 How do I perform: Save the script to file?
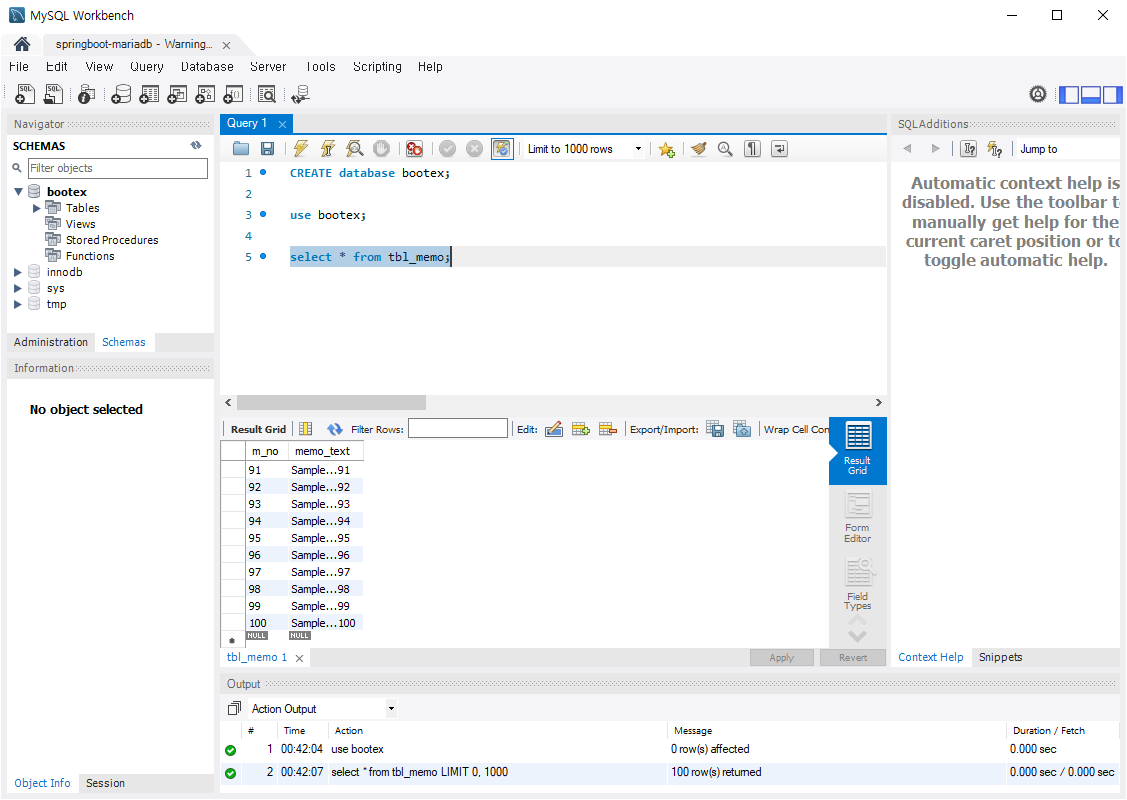[267, 149]
